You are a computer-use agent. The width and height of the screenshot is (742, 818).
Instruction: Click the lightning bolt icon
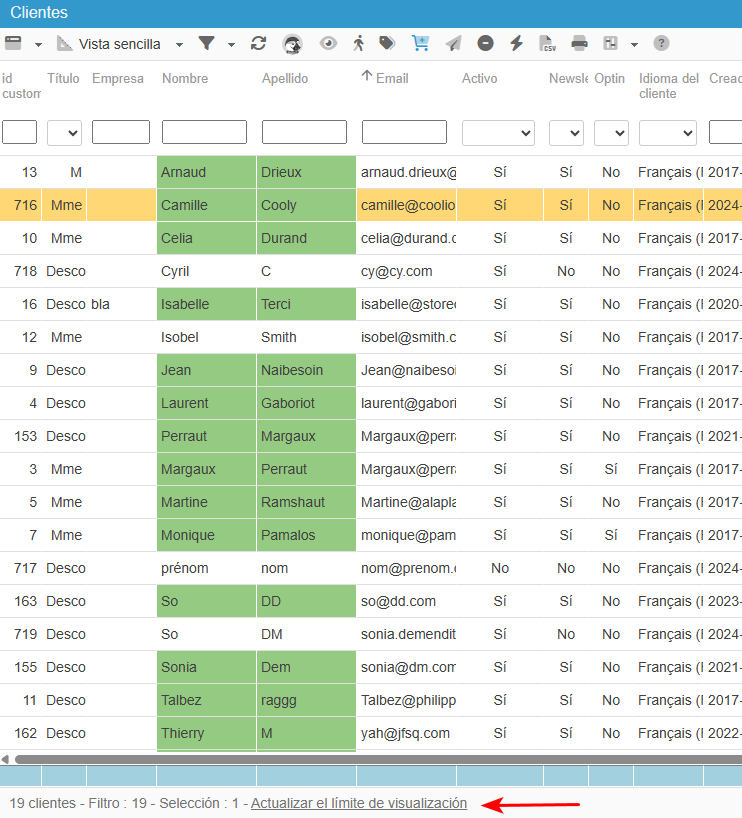click(517, 43)
